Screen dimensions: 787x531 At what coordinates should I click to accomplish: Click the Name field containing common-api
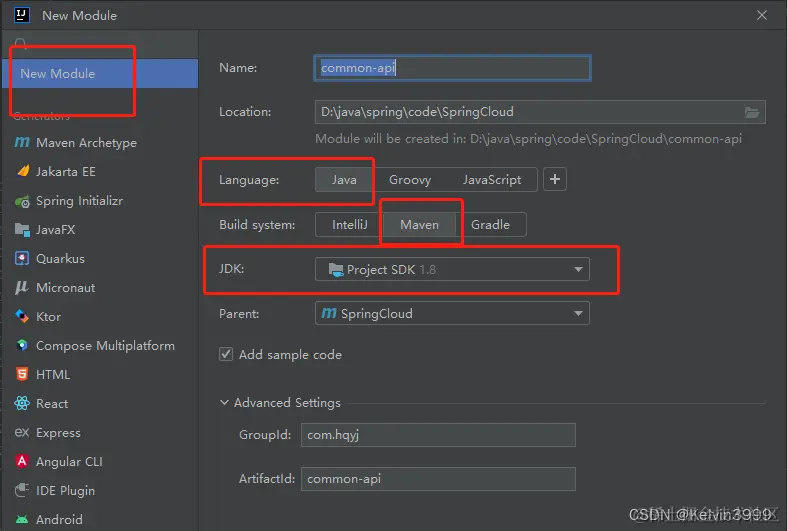click(x=452, y=68)
